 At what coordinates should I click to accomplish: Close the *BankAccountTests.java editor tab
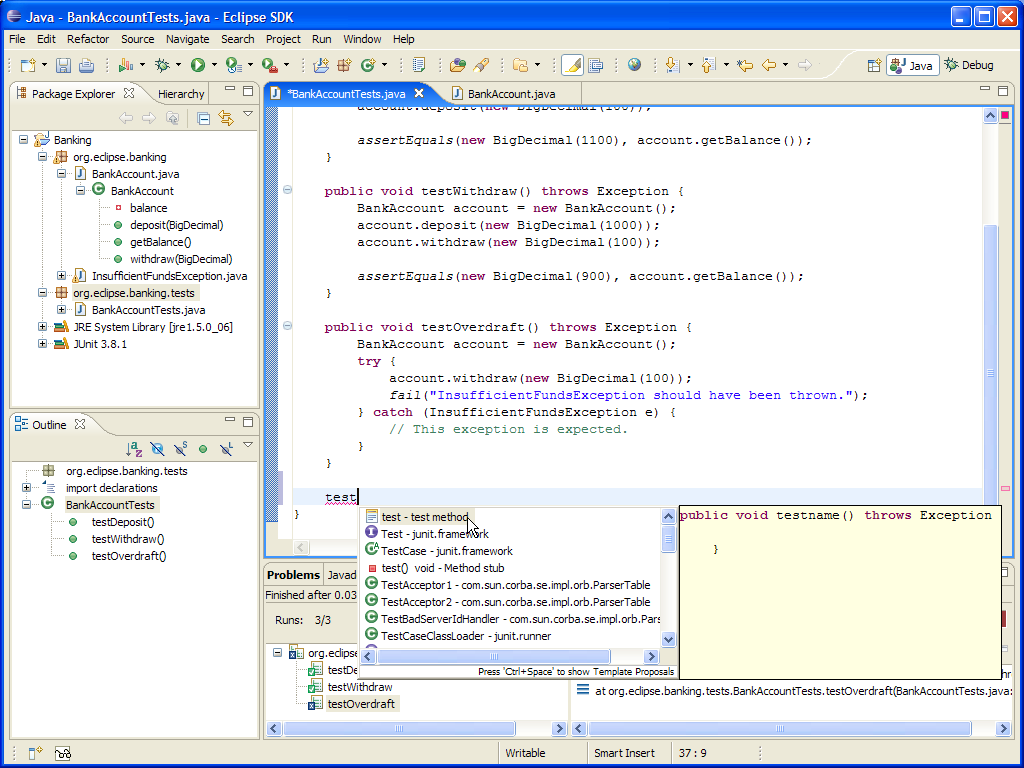click(419, 93)
